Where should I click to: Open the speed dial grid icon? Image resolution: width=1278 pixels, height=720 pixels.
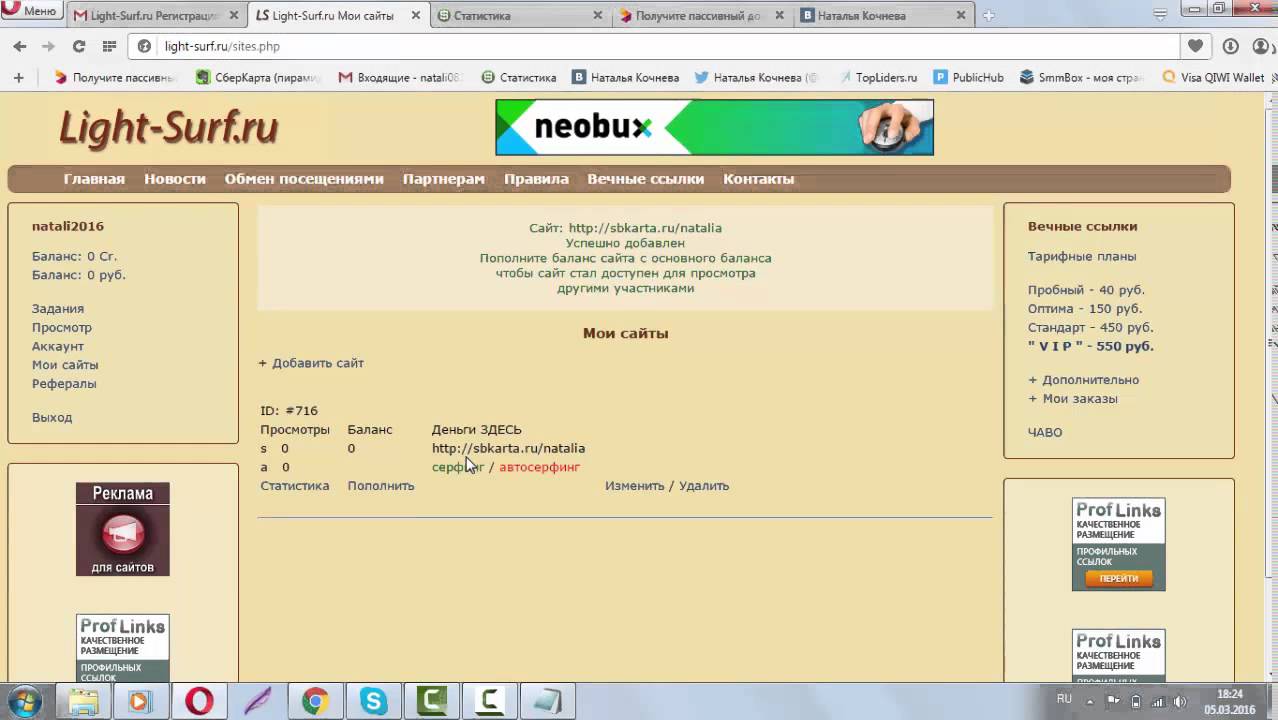[109, 46]
